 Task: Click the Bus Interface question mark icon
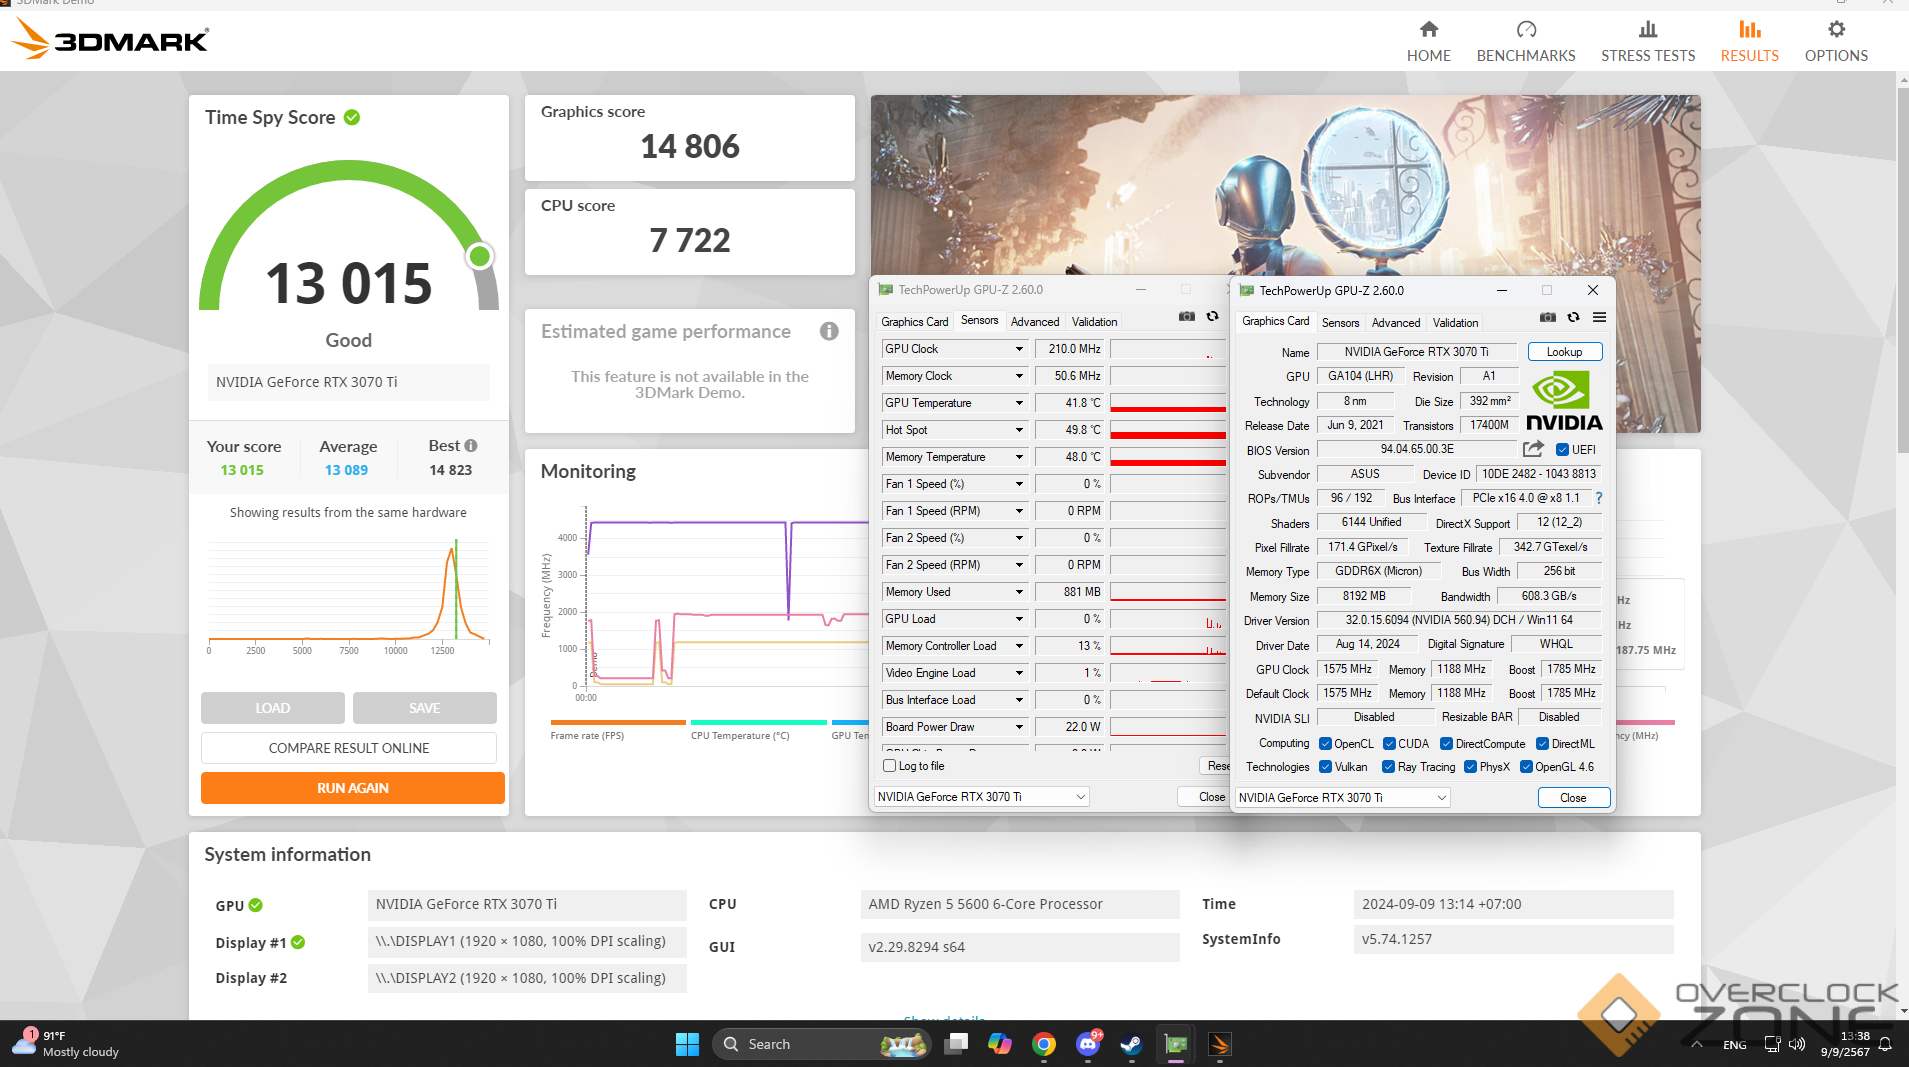(1598, 498)
